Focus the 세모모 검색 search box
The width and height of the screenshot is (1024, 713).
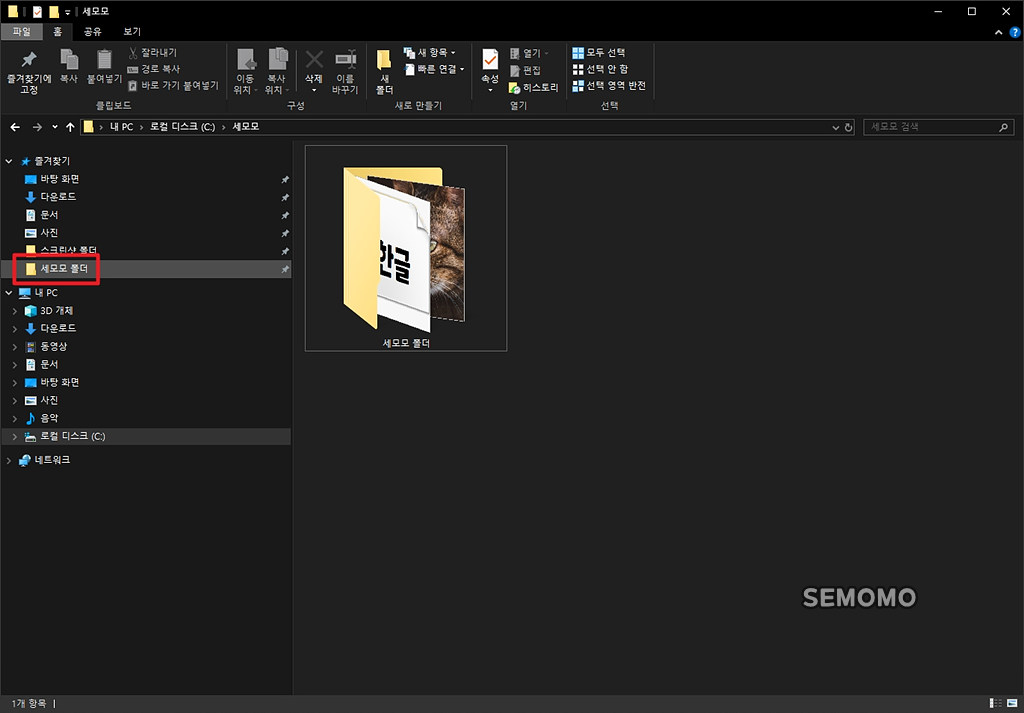[x=938, y=127]
